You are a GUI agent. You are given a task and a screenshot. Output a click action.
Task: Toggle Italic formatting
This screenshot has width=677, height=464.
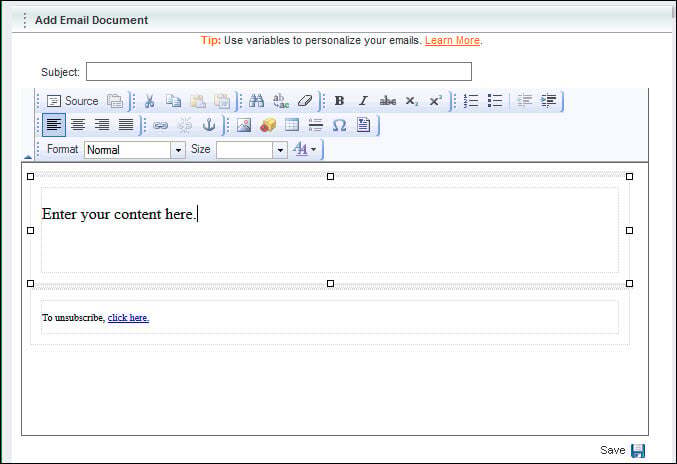tap(363, 101)
